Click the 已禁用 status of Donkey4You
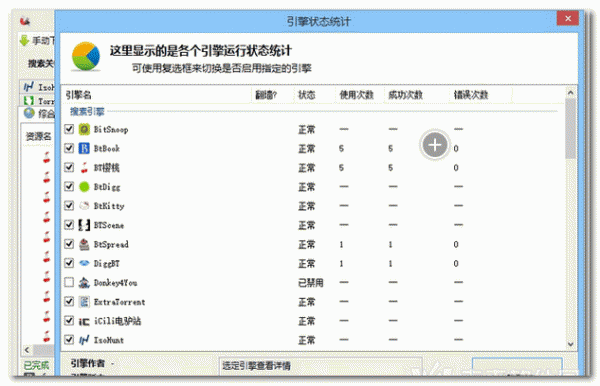 pos(311,283)
